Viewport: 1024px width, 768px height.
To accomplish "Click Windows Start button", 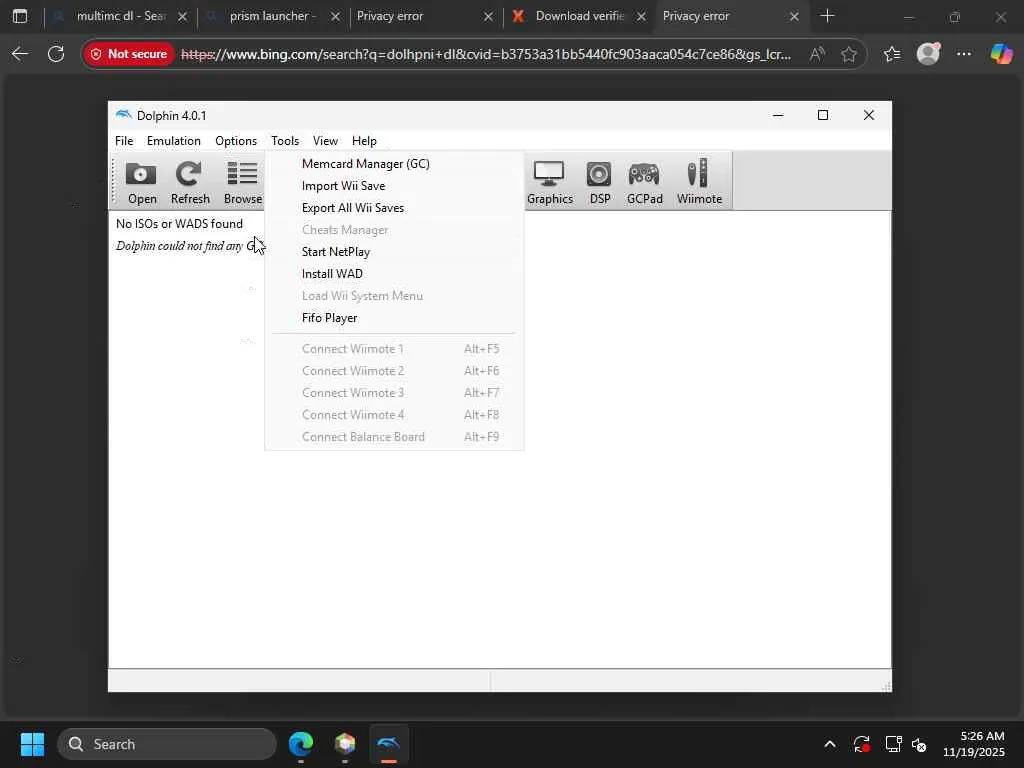I will click(32, 744).
